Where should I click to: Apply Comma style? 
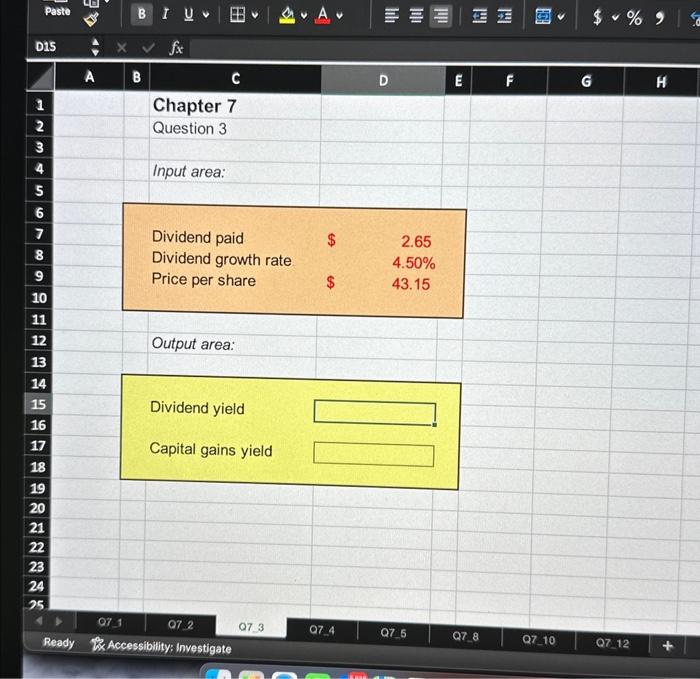pyautogui.click(x=659, y=18)
